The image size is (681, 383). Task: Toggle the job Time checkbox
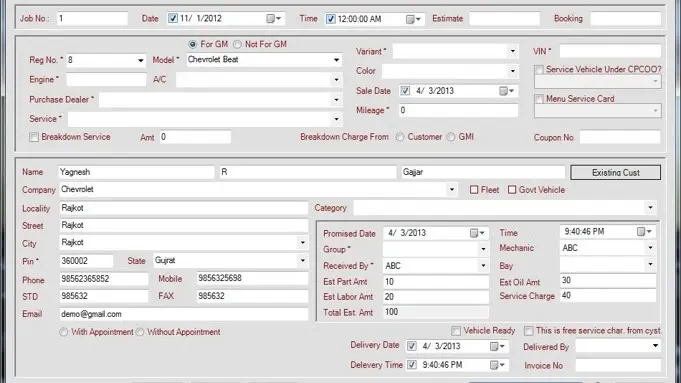[x=331, y=19]
